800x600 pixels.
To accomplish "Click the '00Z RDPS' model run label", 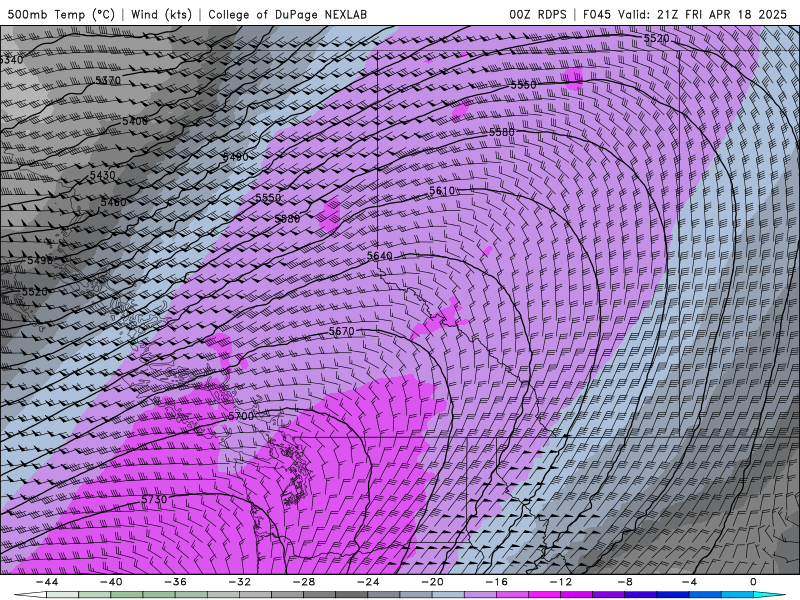I will (x=538, y=14).
